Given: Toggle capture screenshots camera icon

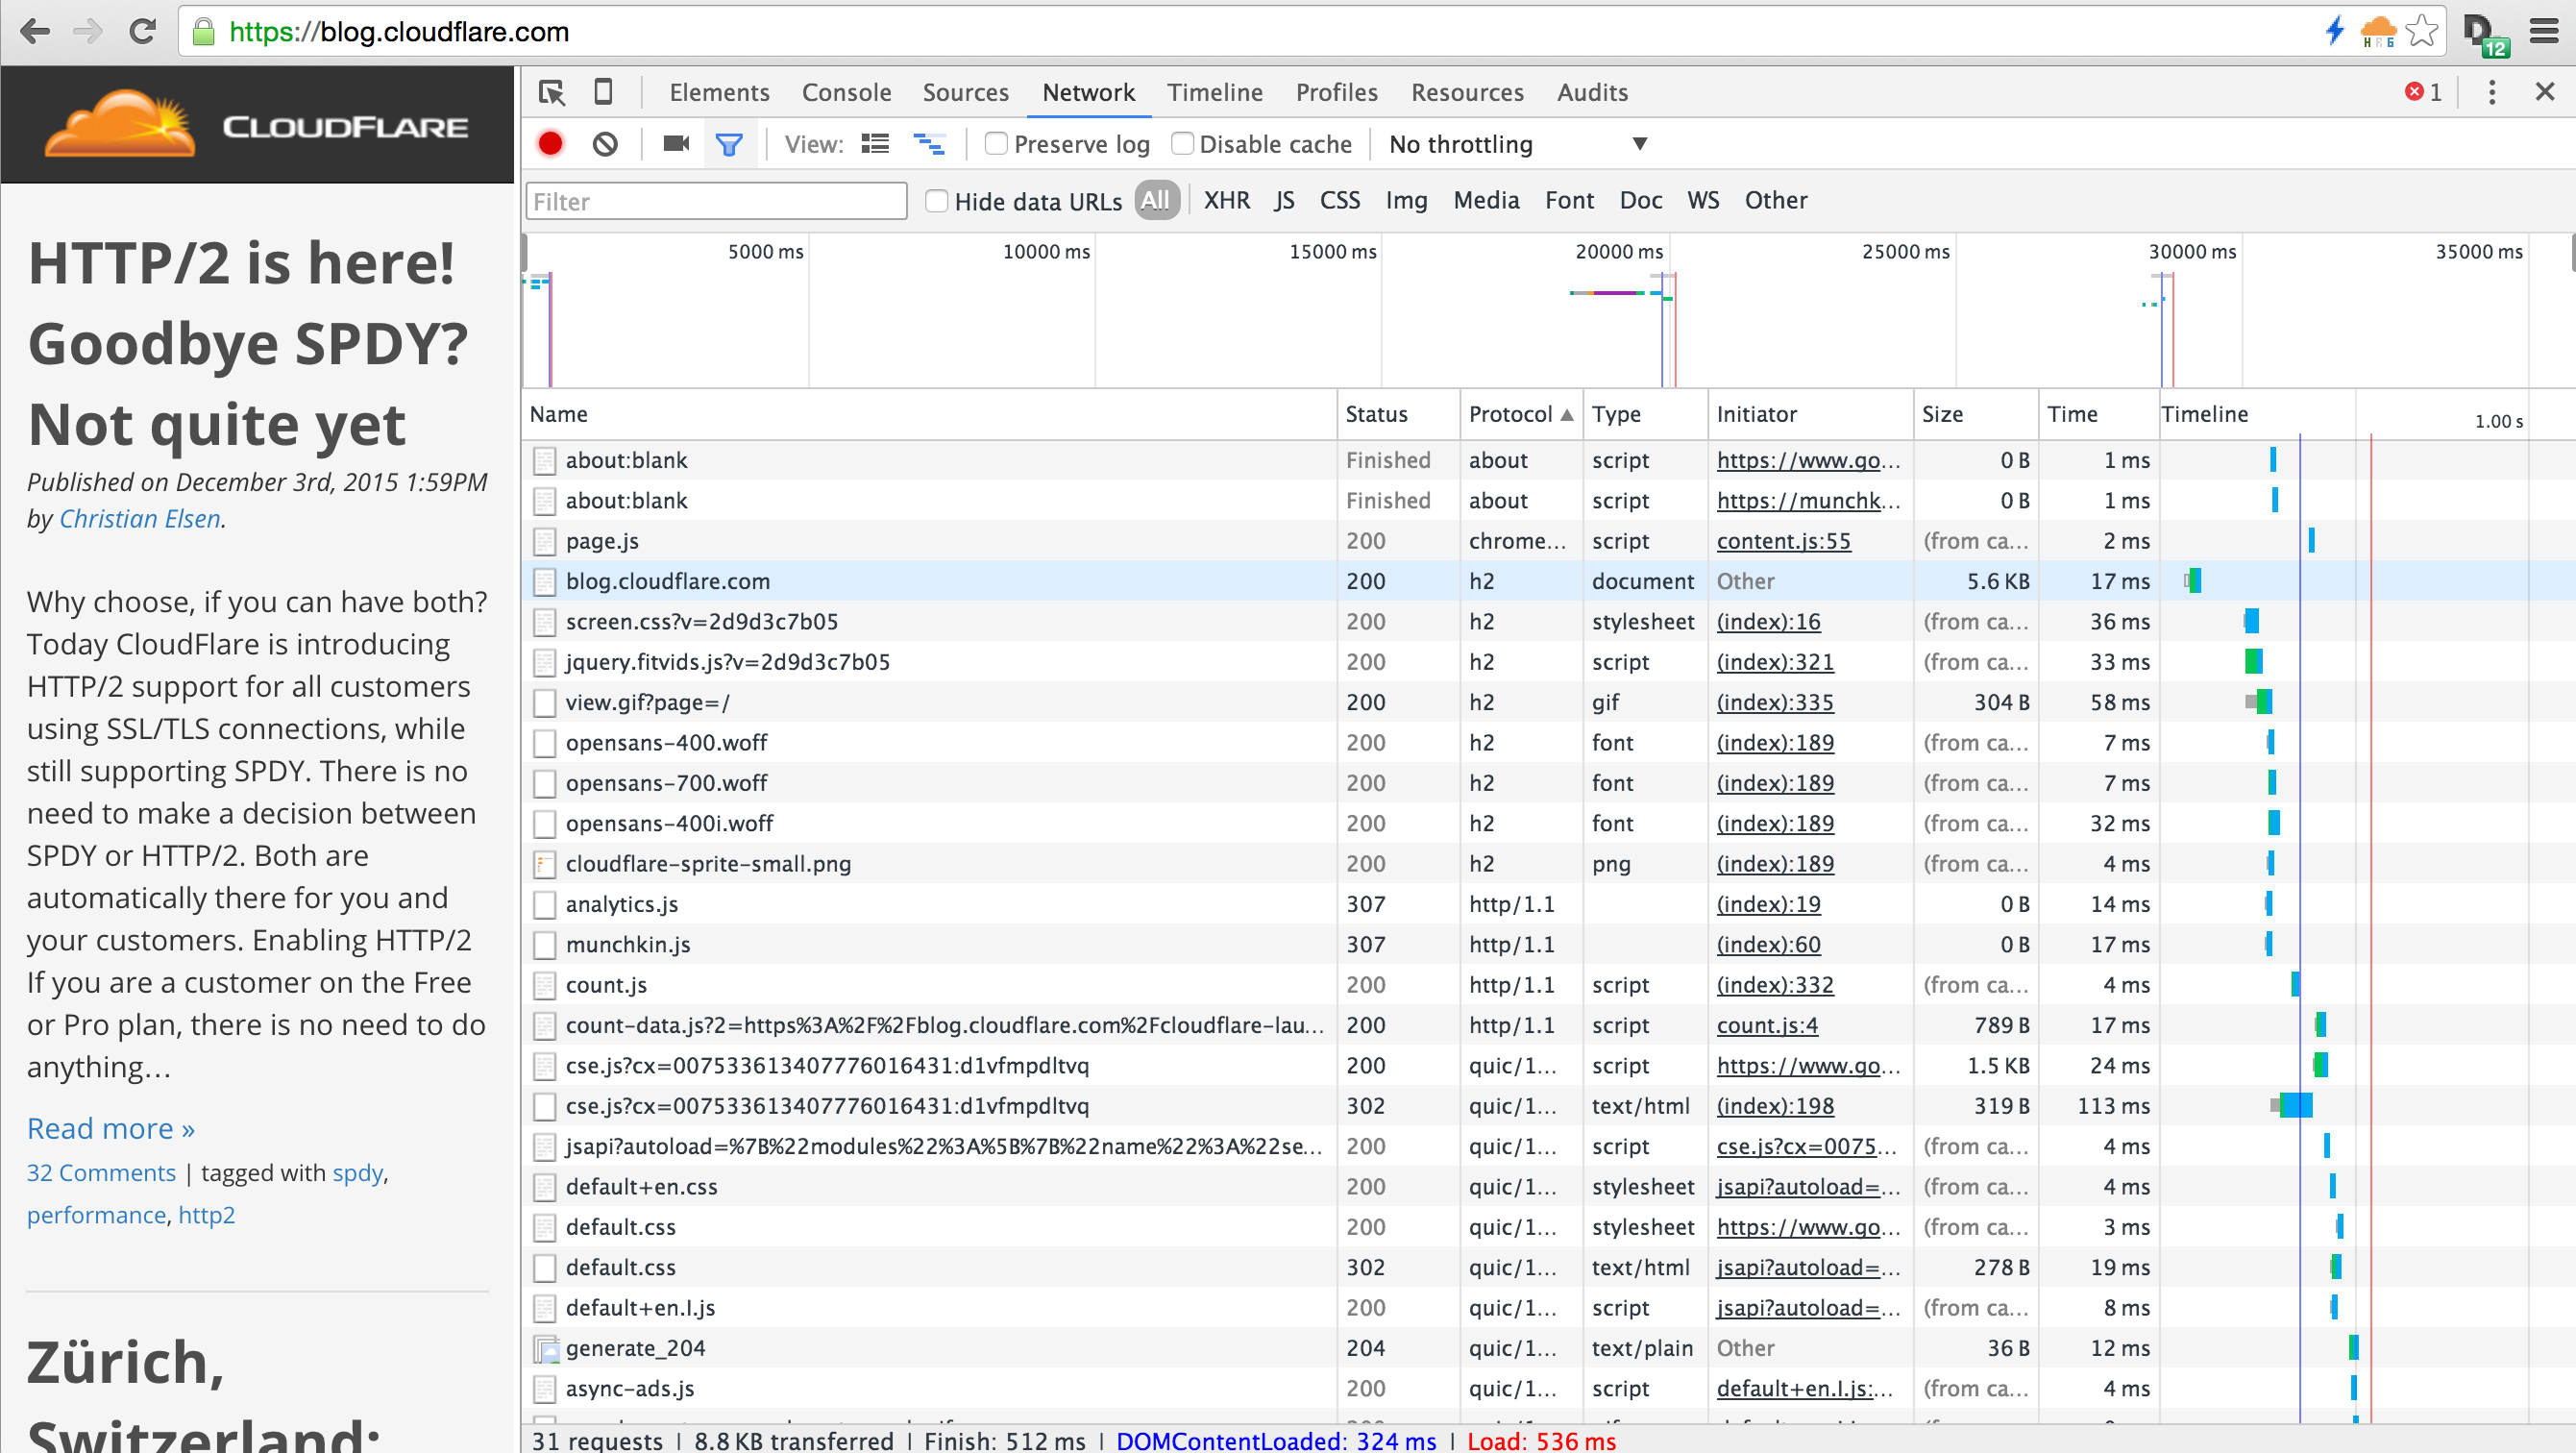Looking at the screenshot, I should pyautogui.click(x=677, y=144).
